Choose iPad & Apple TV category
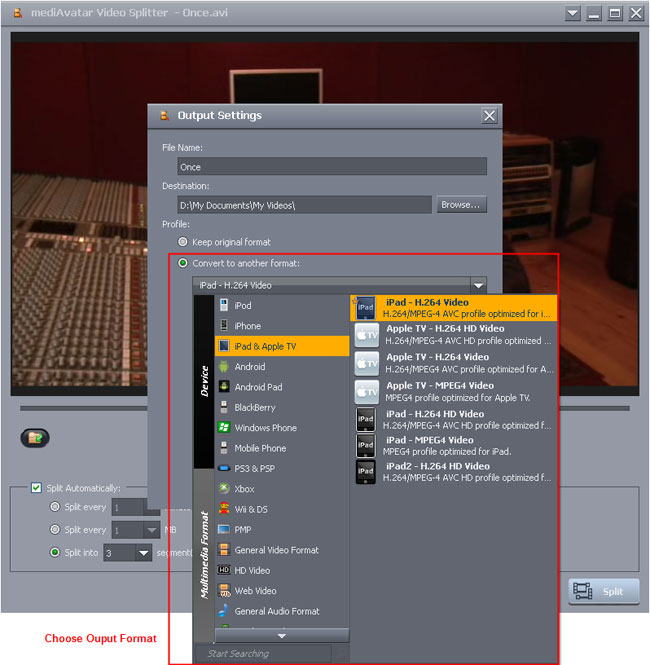The height and width of the screenshot is (665, 650). tap(282, 346)
